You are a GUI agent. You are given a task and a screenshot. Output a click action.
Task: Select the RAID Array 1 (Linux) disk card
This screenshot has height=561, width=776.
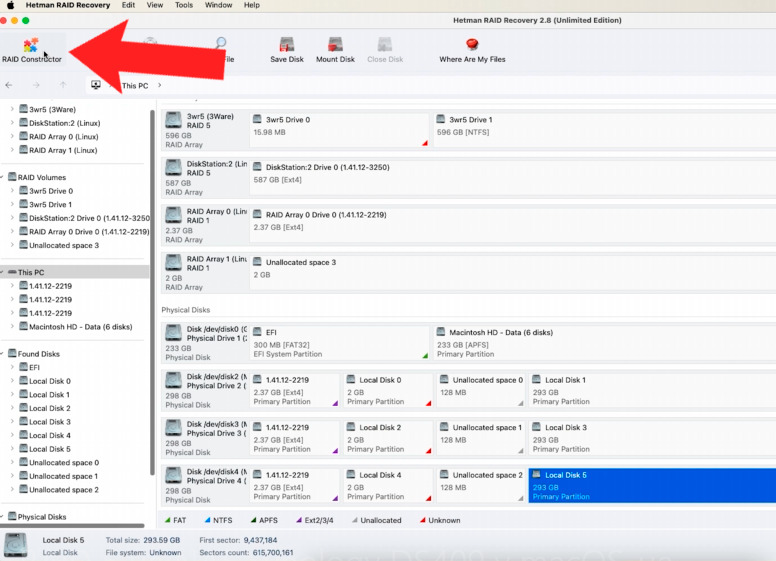pyautogui.click(x=204, y=273)
